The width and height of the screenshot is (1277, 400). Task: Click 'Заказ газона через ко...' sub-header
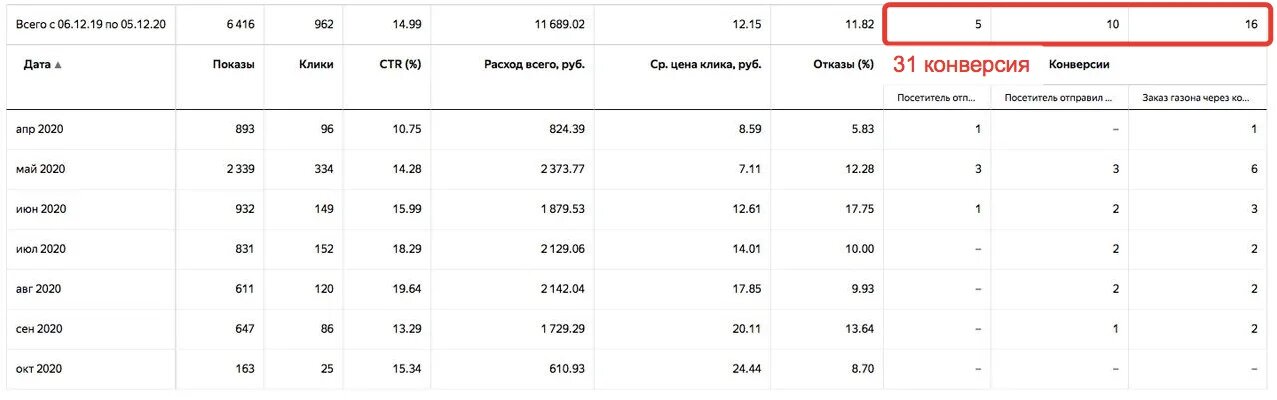[1198, 97]
